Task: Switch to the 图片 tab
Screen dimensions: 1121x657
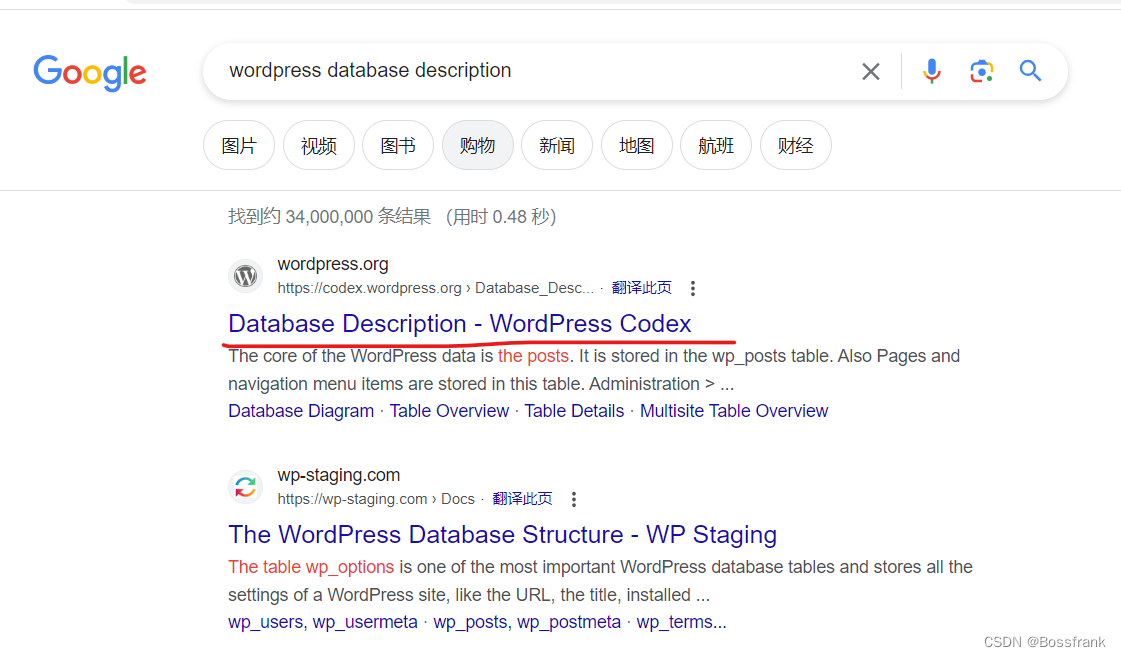Action: 239,146
